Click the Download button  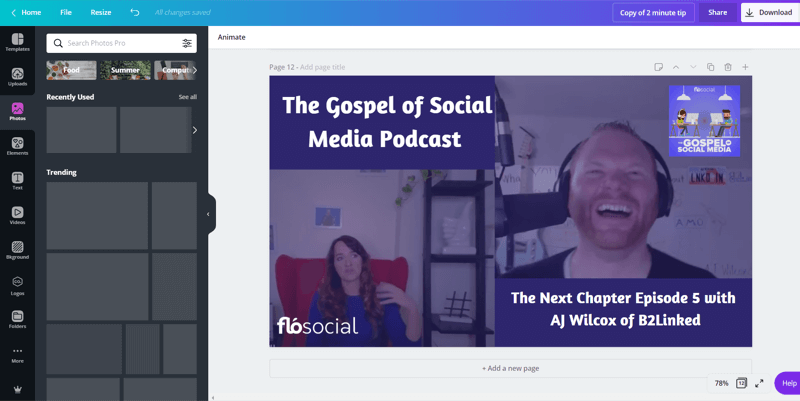coord(770,13)
